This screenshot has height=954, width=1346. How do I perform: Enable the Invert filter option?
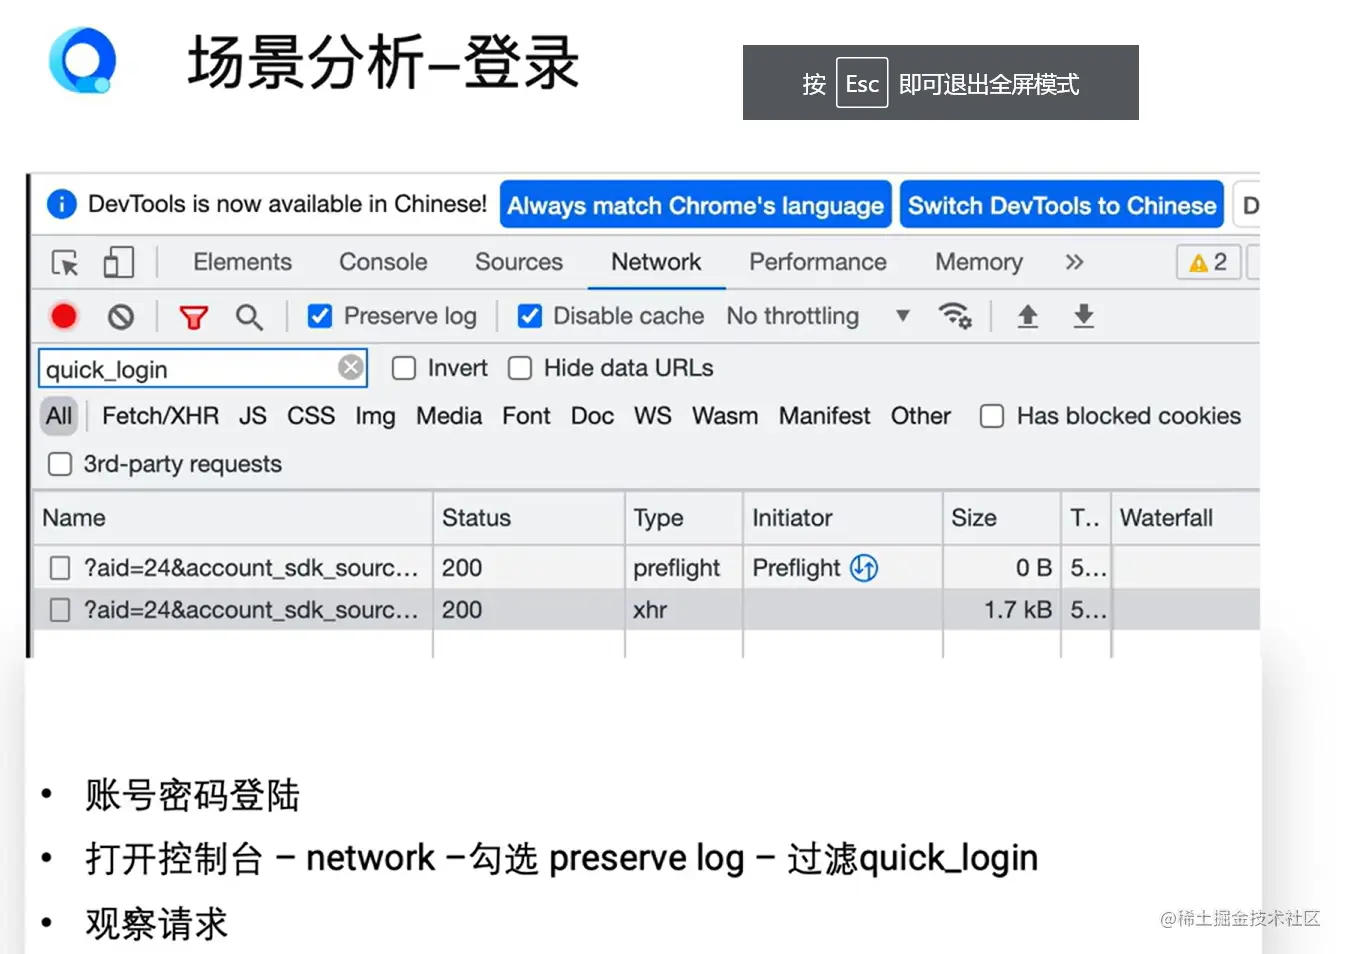pos(403,368)
